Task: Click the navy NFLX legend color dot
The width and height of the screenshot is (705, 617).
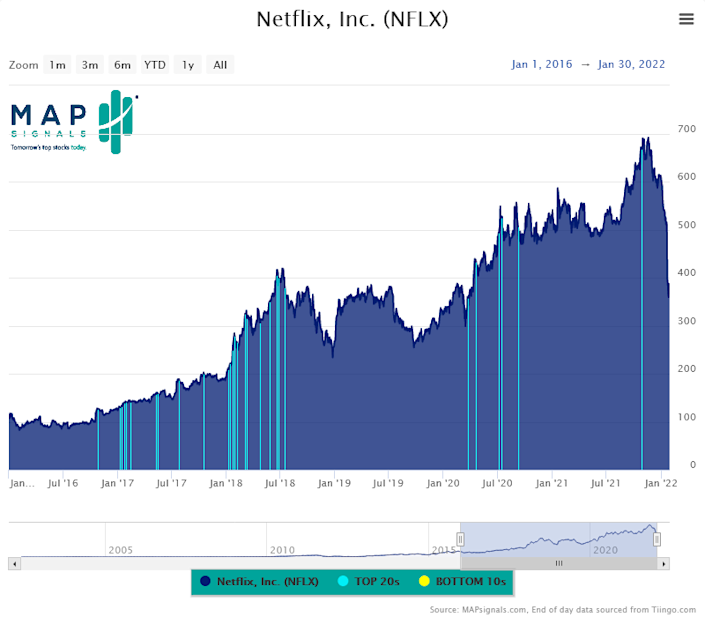Action: (x=205, y=581)
